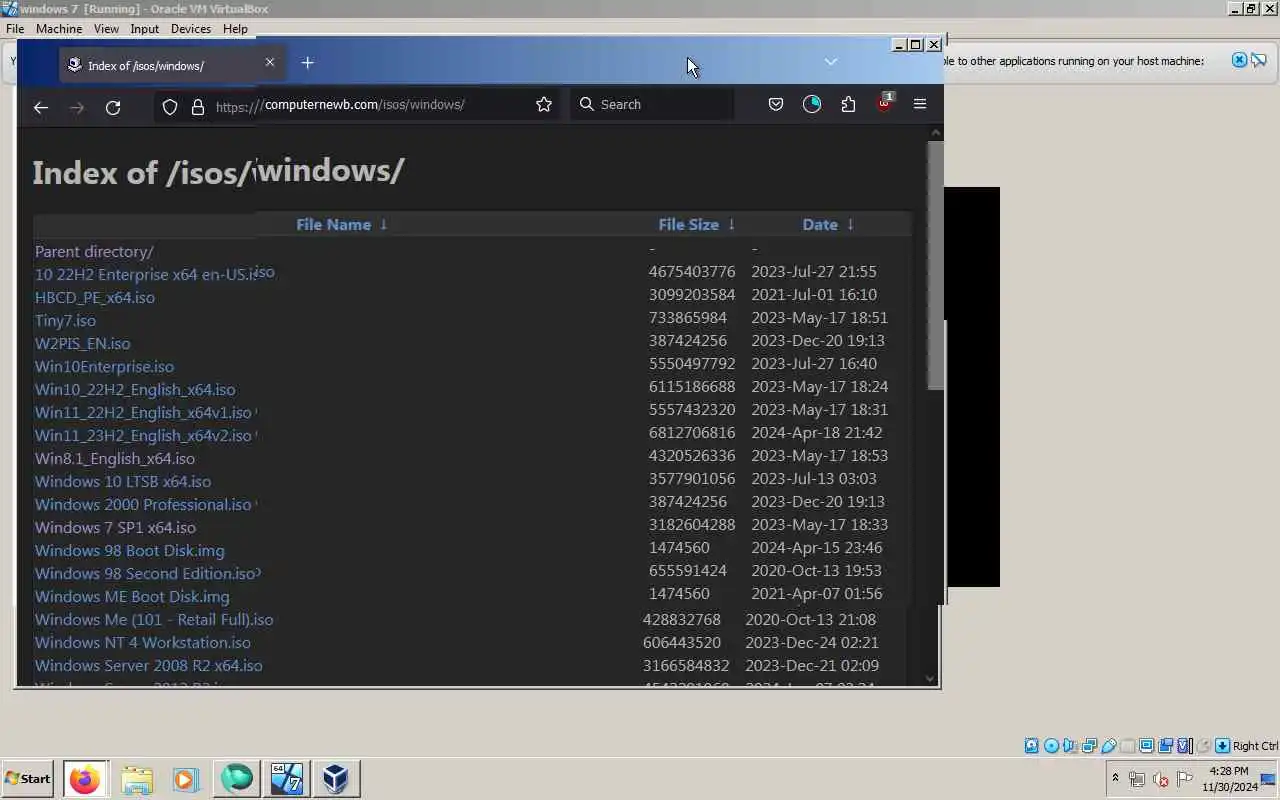Image resolution: width=1280 pixels, height=800 pixels.
Task: Click file size 733865984
Action: [688, 317]
